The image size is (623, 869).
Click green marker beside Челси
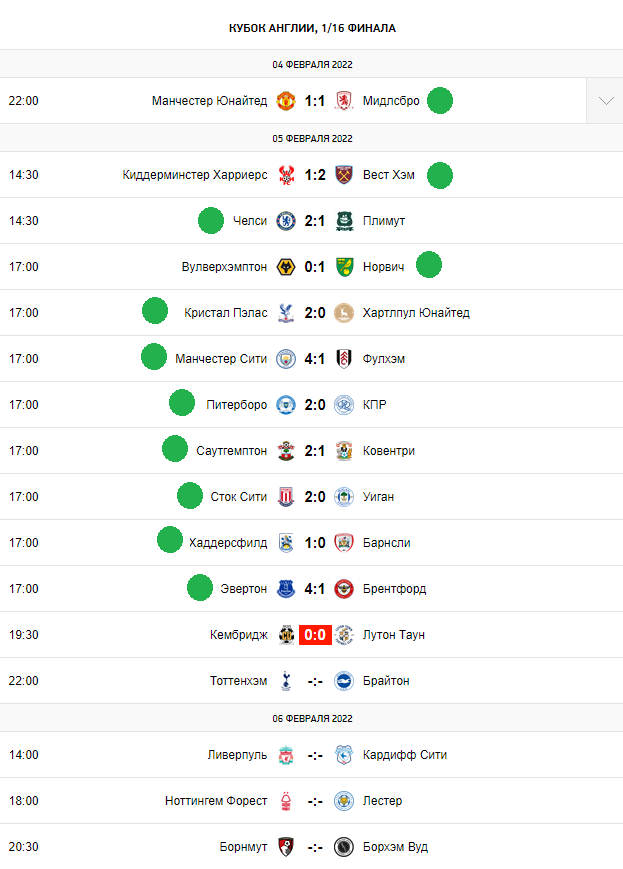point(211,221)
